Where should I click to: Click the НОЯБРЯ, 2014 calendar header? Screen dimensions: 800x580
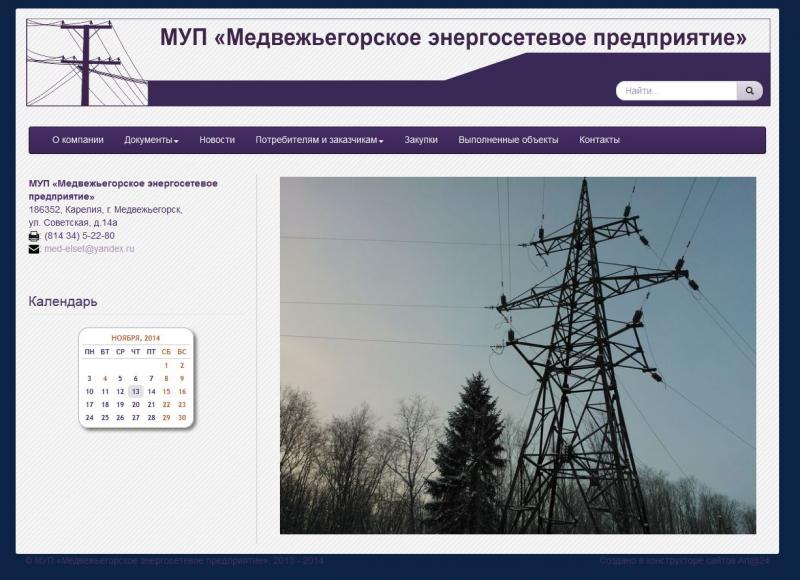[135, 338]
